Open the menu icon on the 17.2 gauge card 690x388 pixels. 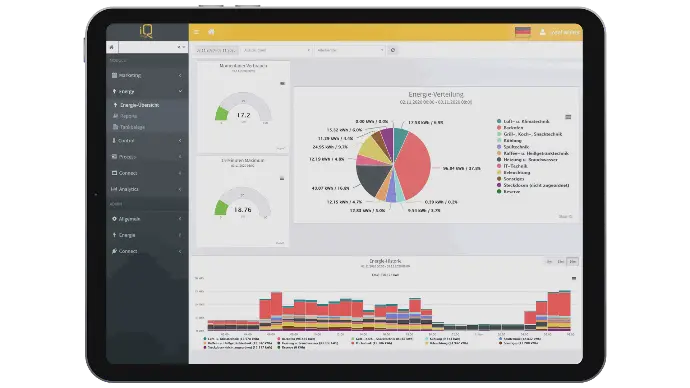coord(283,83)
